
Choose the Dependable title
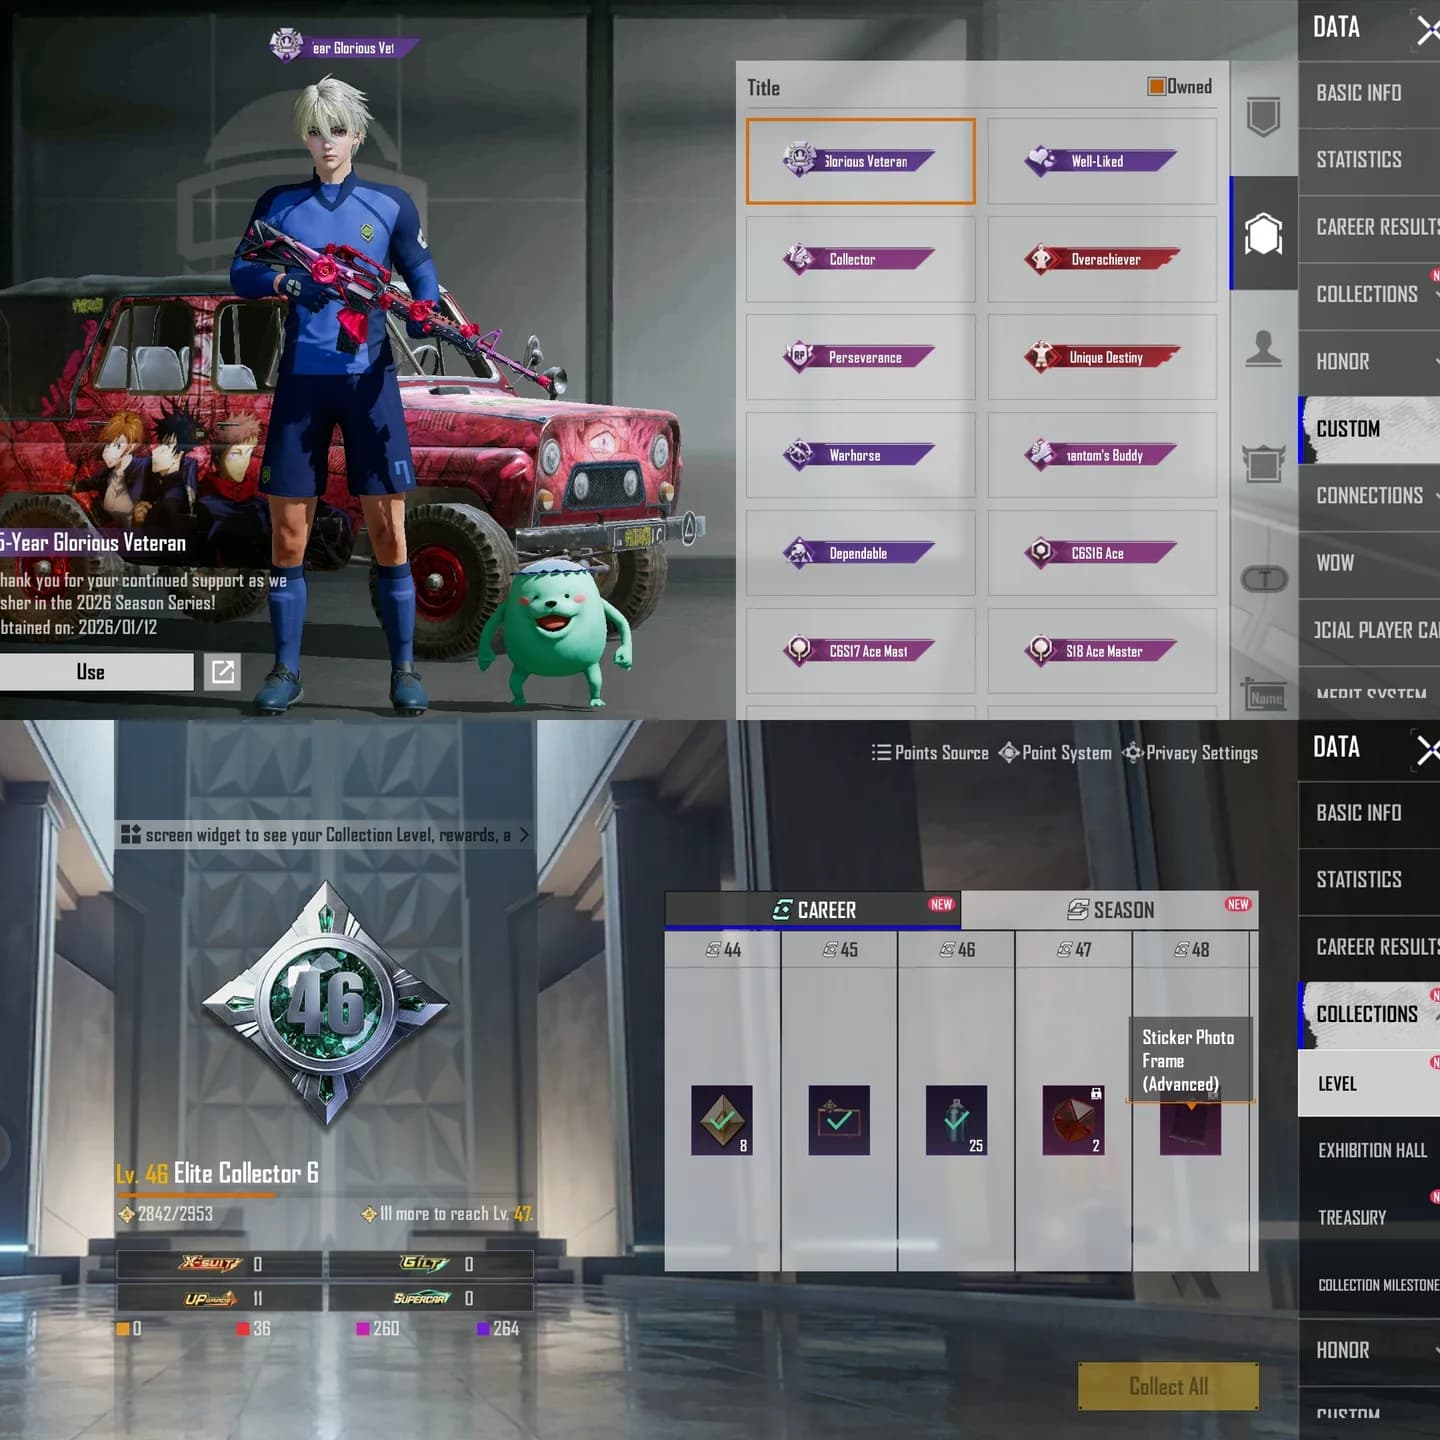tap(860, 553)
